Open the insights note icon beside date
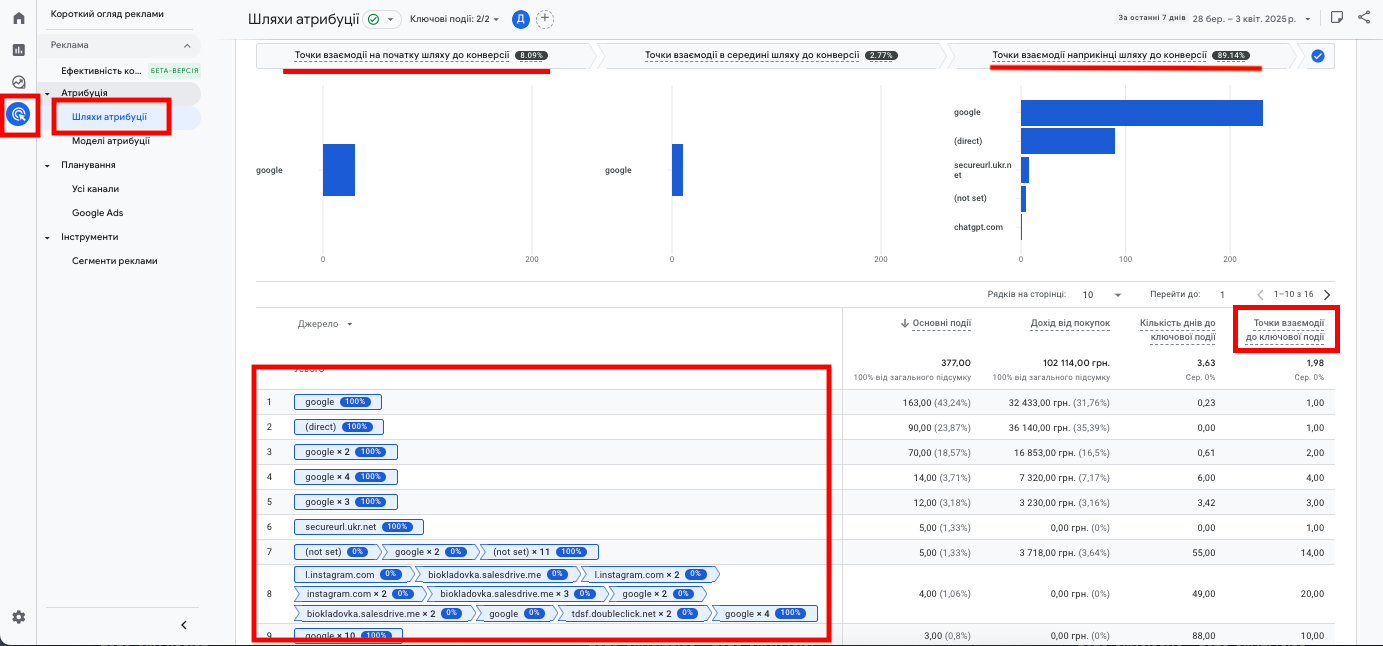 pos(1337,18)
